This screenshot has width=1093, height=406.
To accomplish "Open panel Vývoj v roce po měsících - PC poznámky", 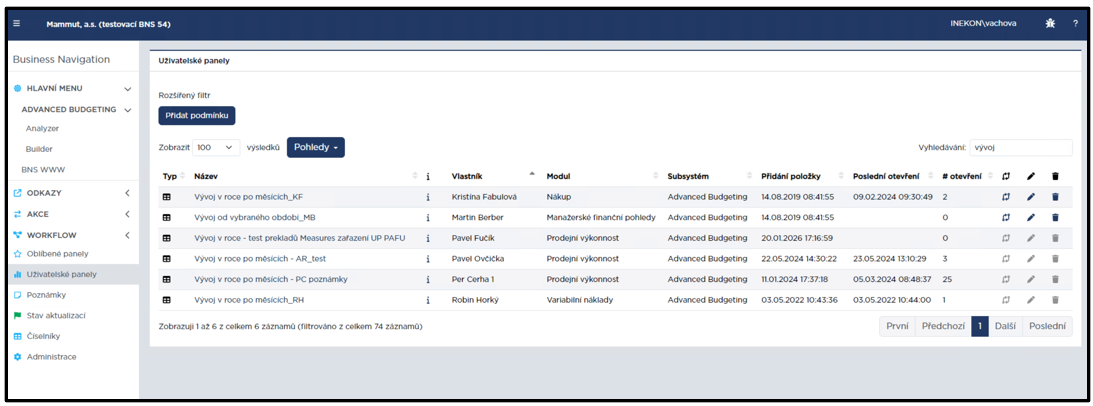I will pos(270,279).
